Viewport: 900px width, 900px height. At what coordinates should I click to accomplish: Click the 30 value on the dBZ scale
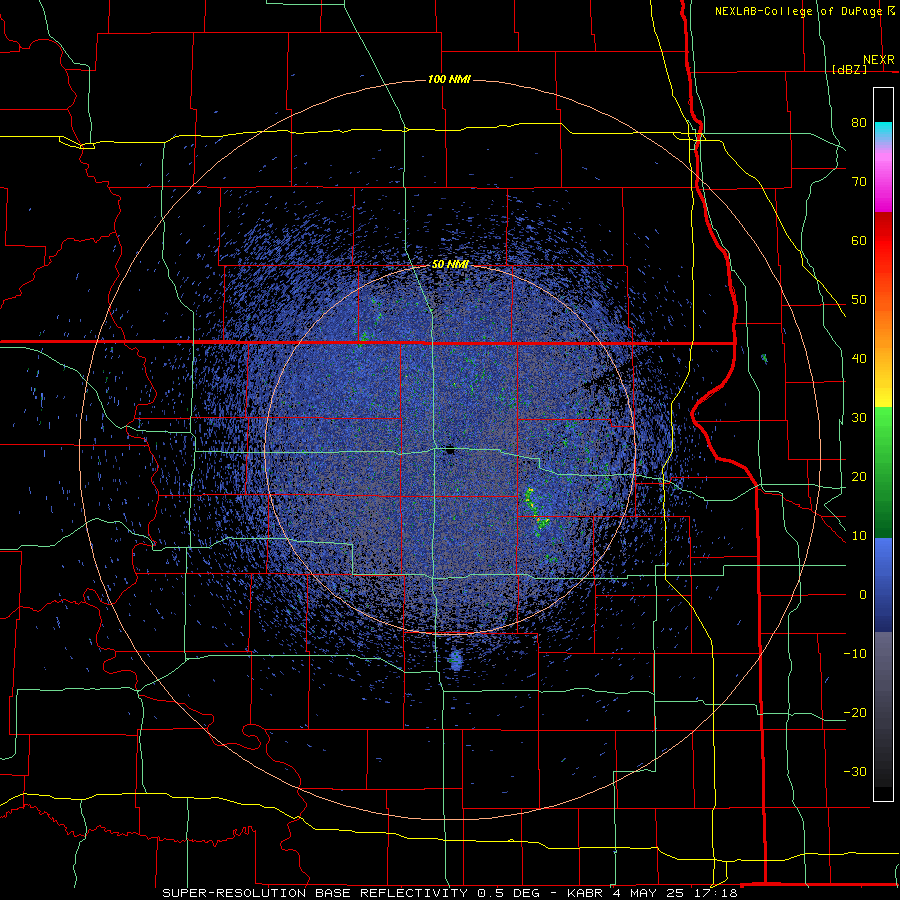point(859,418)
